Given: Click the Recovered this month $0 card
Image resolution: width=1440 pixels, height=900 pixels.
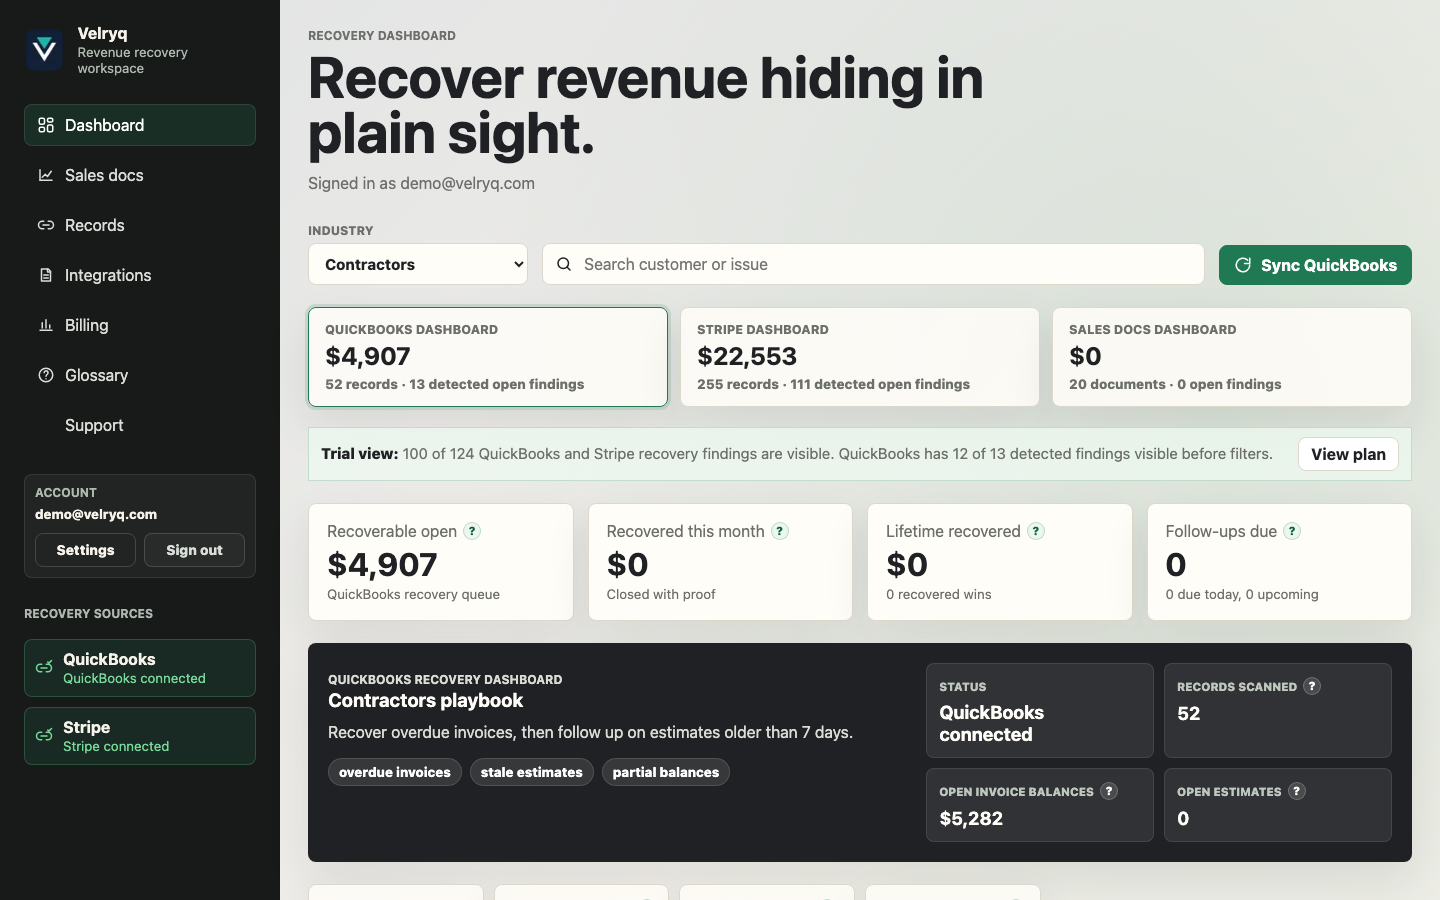Looking at the screenshot, I should [720, 562].
